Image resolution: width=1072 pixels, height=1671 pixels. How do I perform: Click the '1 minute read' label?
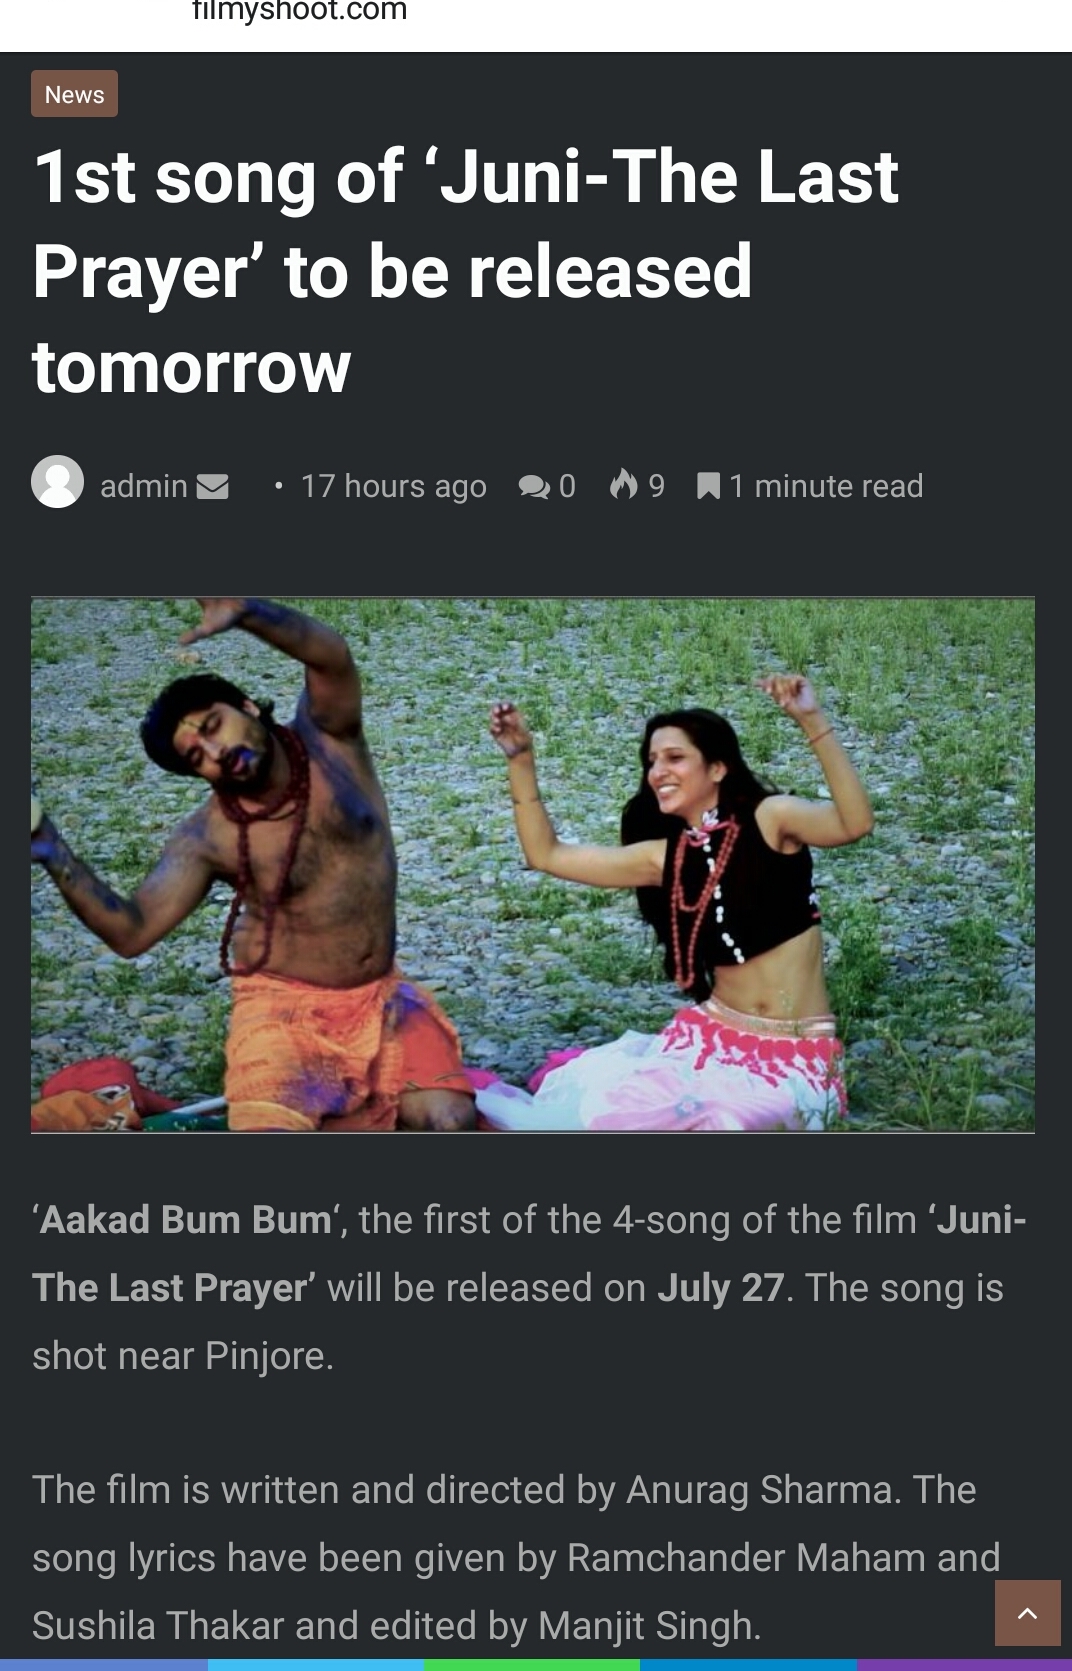826,486
